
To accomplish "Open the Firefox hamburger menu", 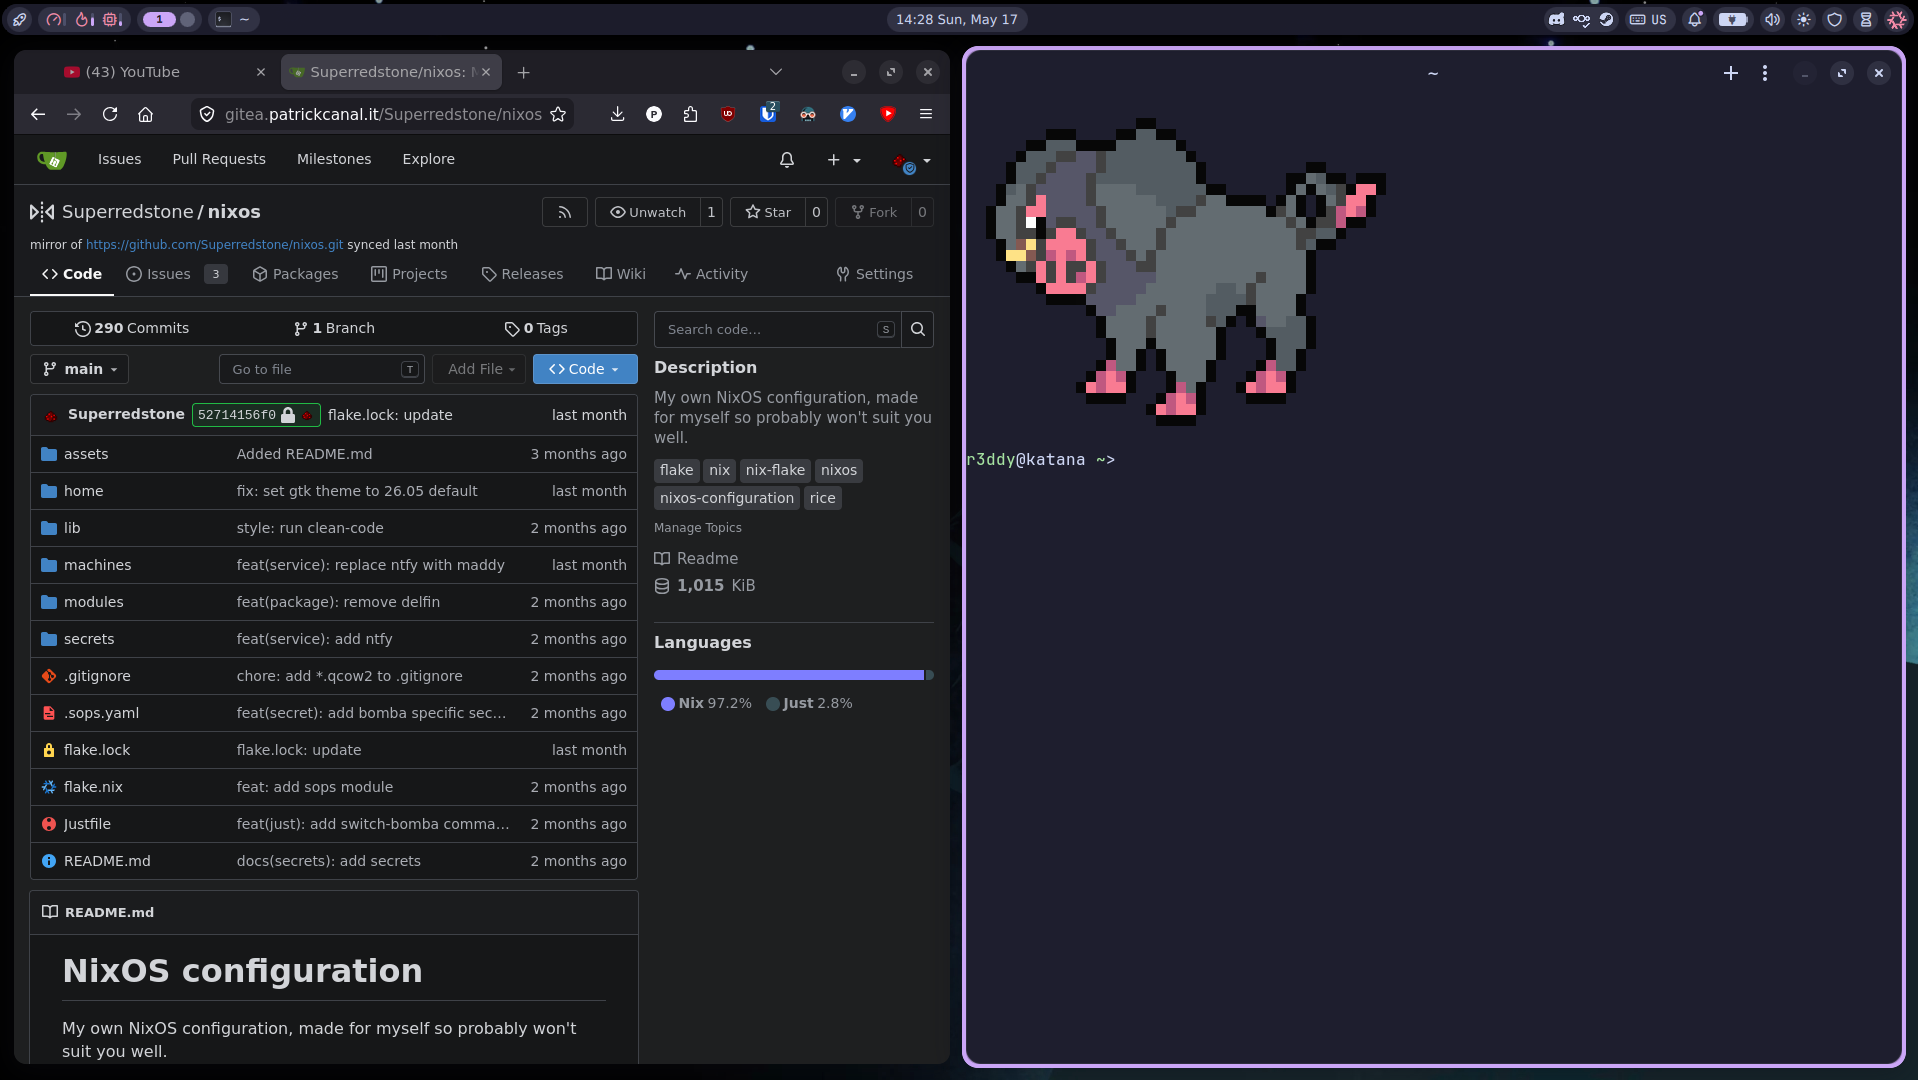I will pos(926,114).
